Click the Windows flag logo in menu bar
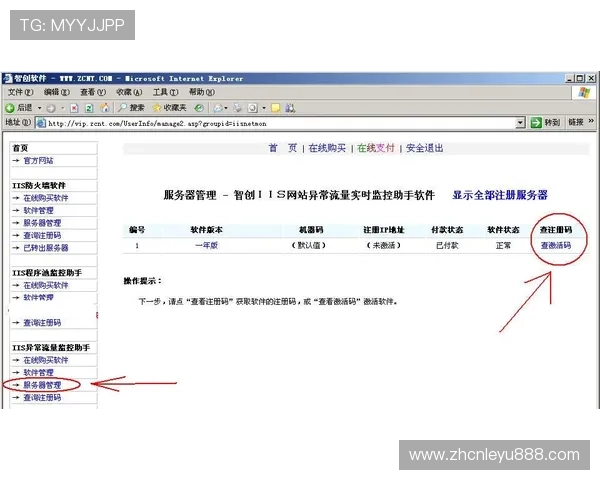600x480 pixels. (x=584, y=93)
